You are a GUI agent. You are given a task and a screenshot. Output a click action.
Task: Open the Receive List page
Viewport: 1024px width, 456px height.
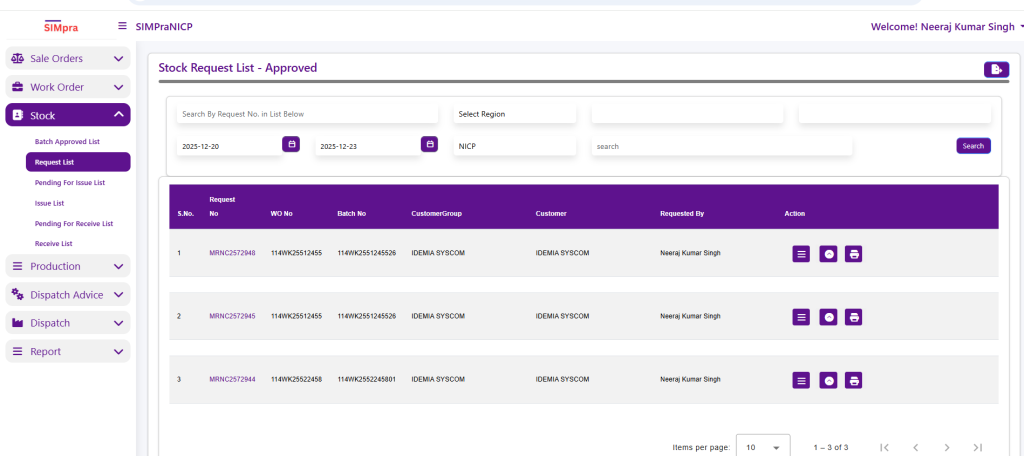point(54,244)
